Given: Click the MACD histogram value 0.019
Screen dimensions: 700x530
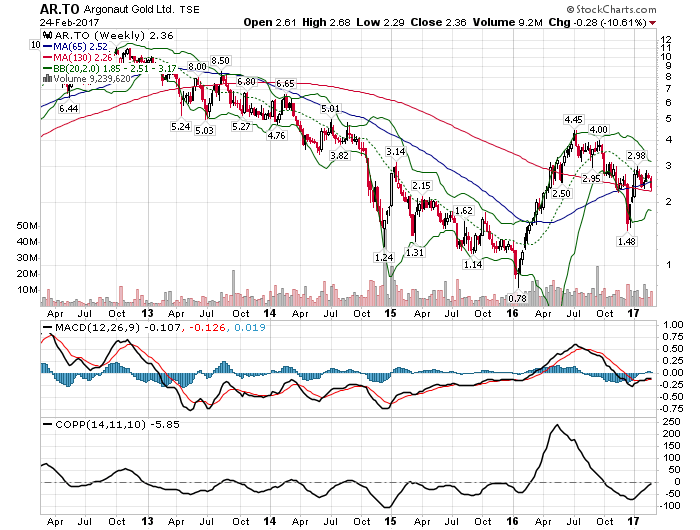Looking at the screenshot, I should [x=250, y=327].
